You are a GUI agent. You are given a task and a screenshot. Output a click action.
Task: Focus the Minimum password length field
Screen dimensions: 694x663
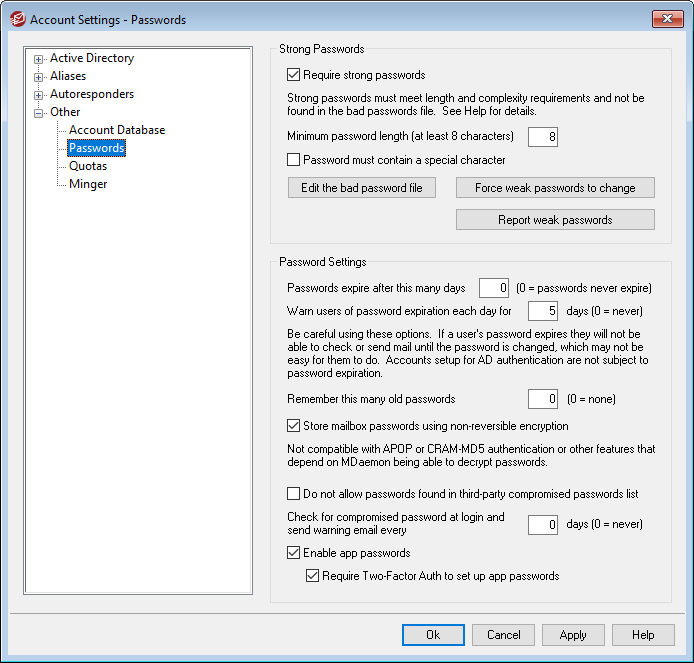542,137
